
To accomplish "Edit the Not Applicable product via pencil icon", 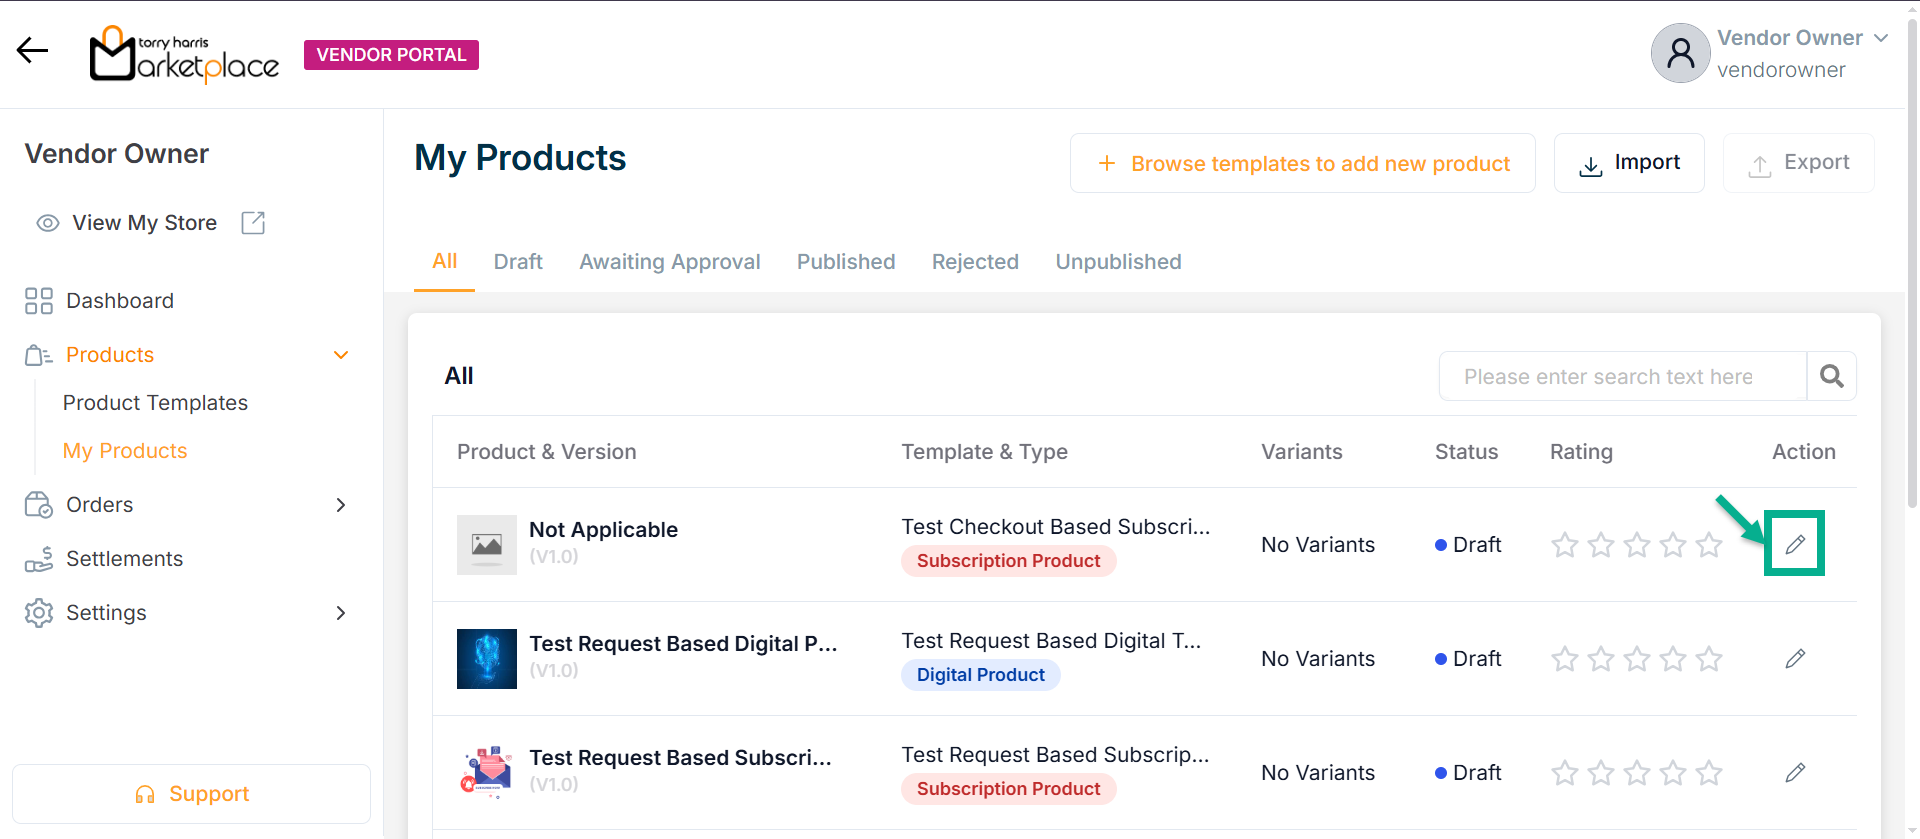I will click(1795, 544).
